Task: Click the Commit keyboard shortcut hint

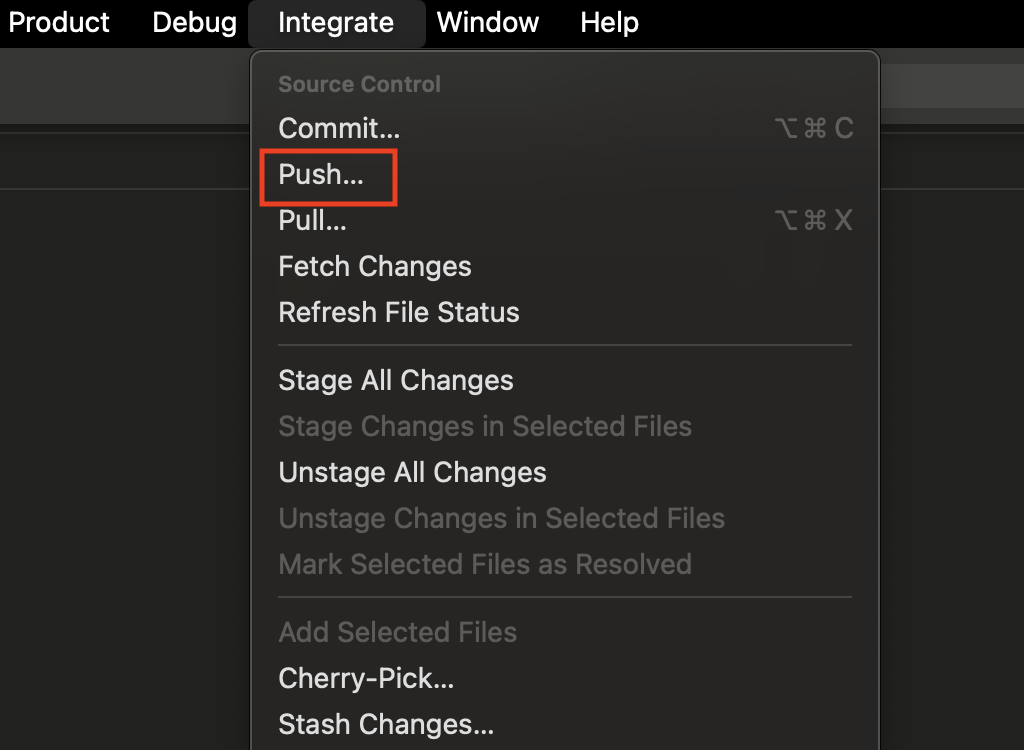Action: pos(814,128)
